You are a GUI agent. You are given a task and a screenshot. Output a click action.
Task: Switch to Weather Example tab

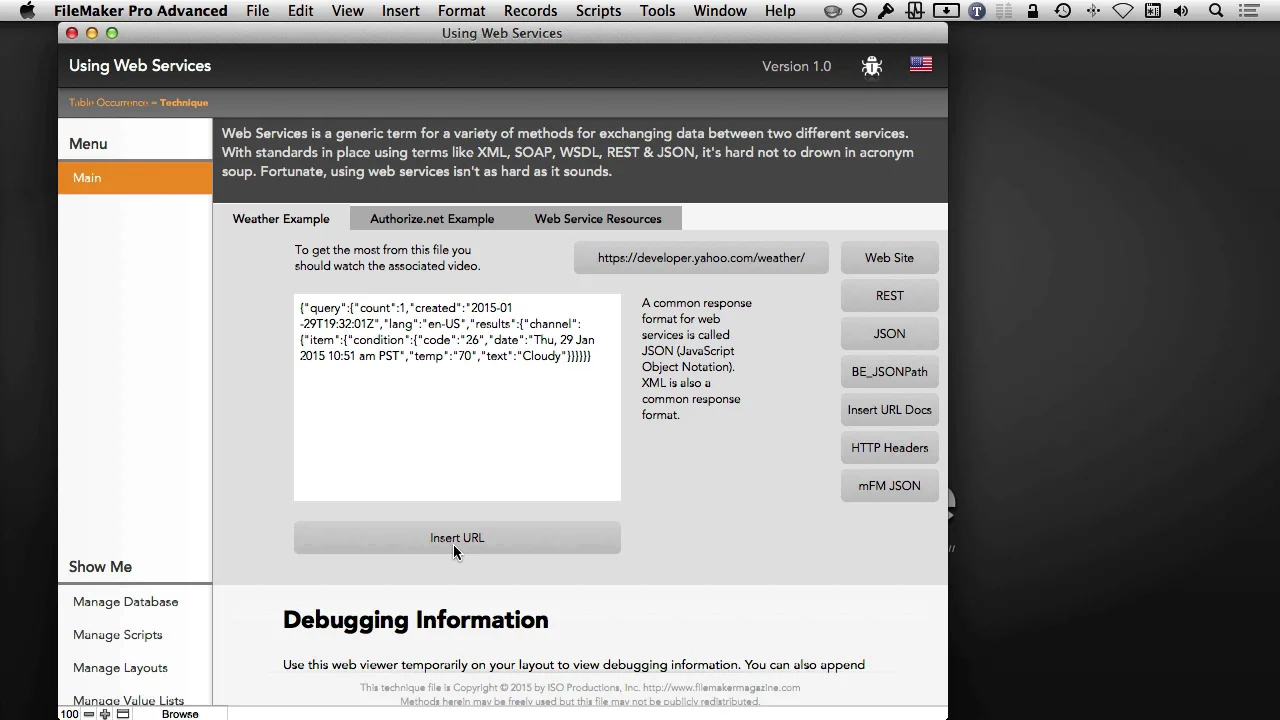tap(281, 219)
